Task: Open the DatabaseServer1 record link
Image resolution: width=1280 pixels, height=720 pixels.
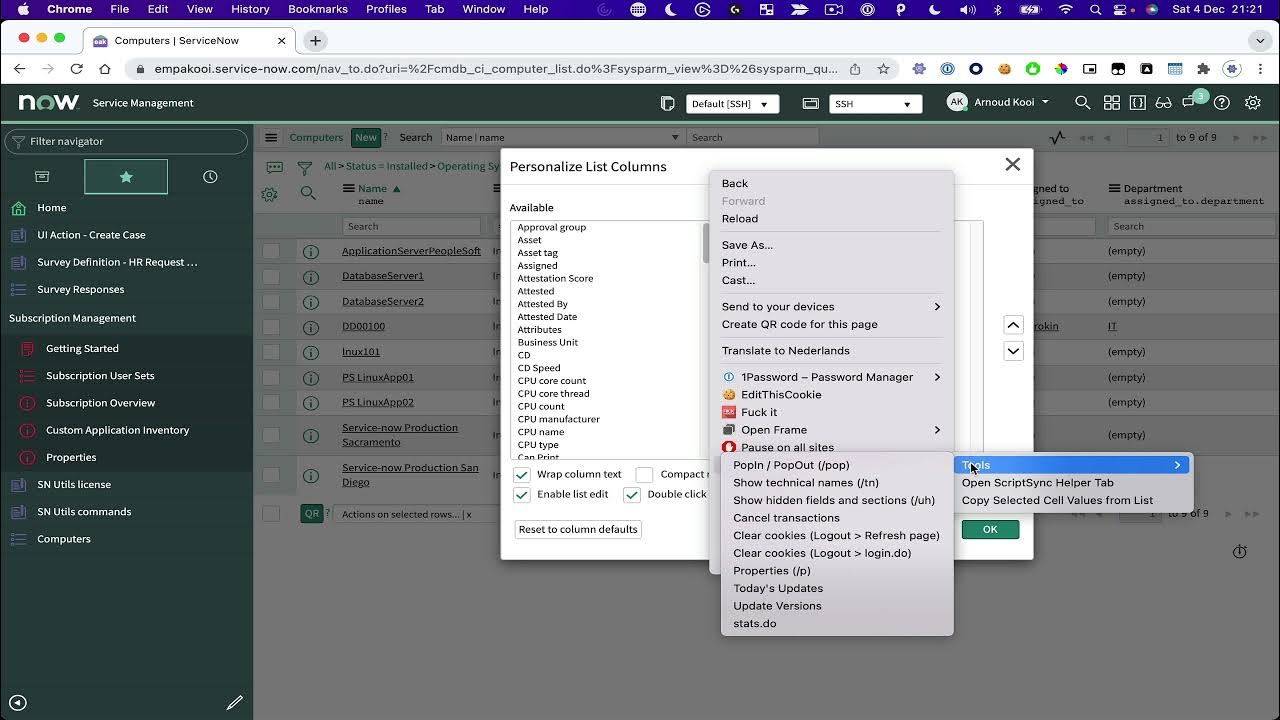Action: 383,276
